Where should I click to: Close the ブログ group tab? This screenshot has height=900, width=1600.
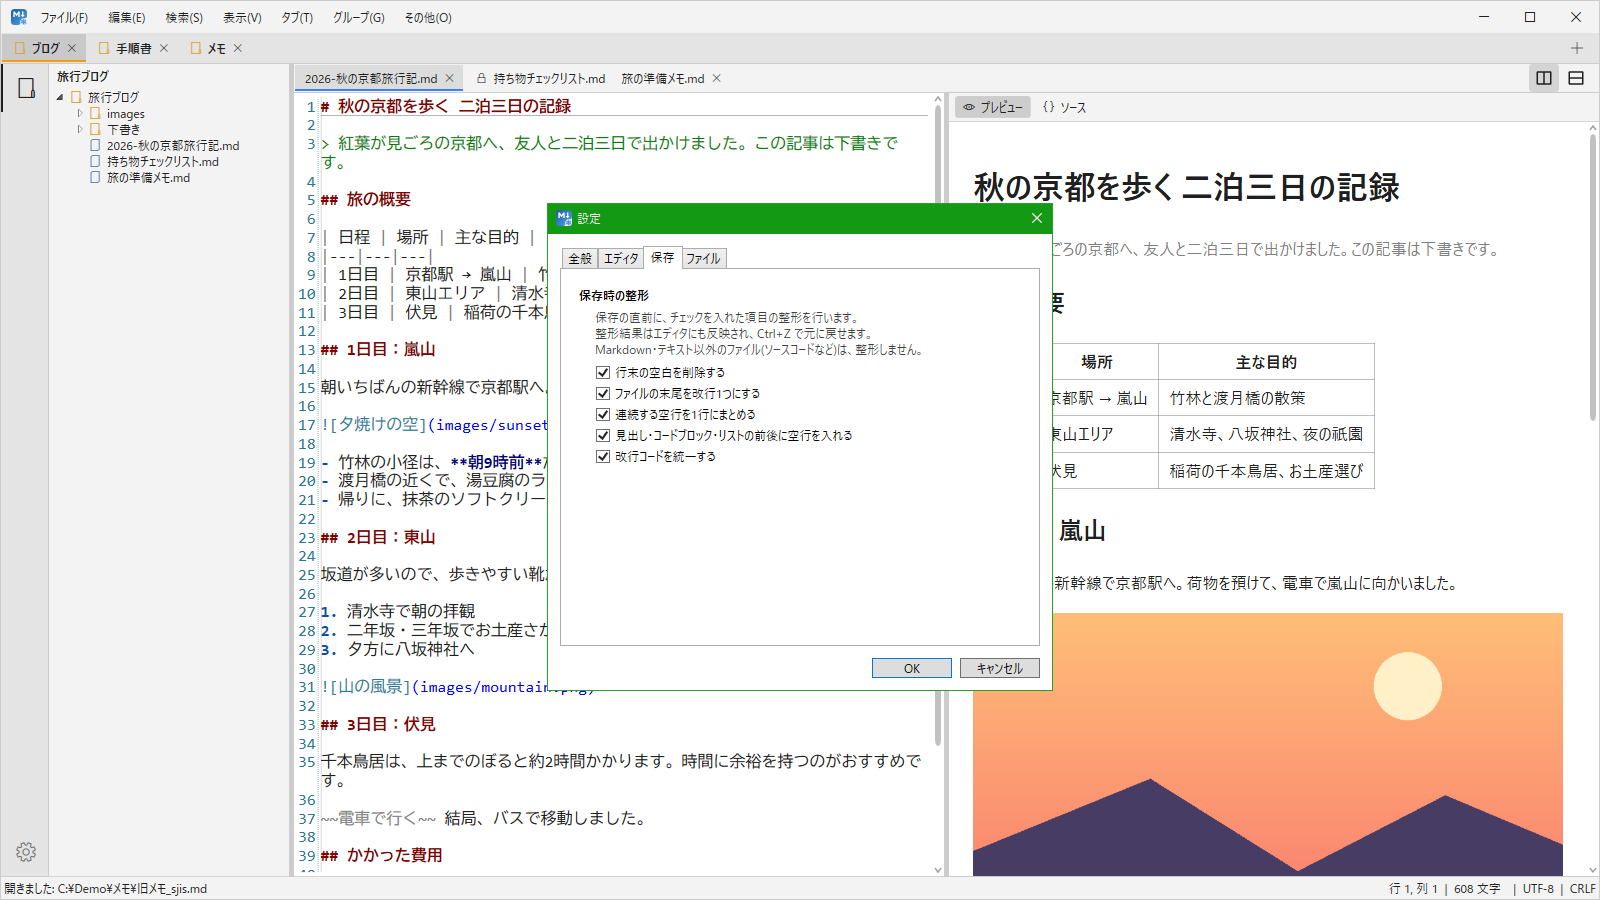pyautogui.click(x=72, y=48)
